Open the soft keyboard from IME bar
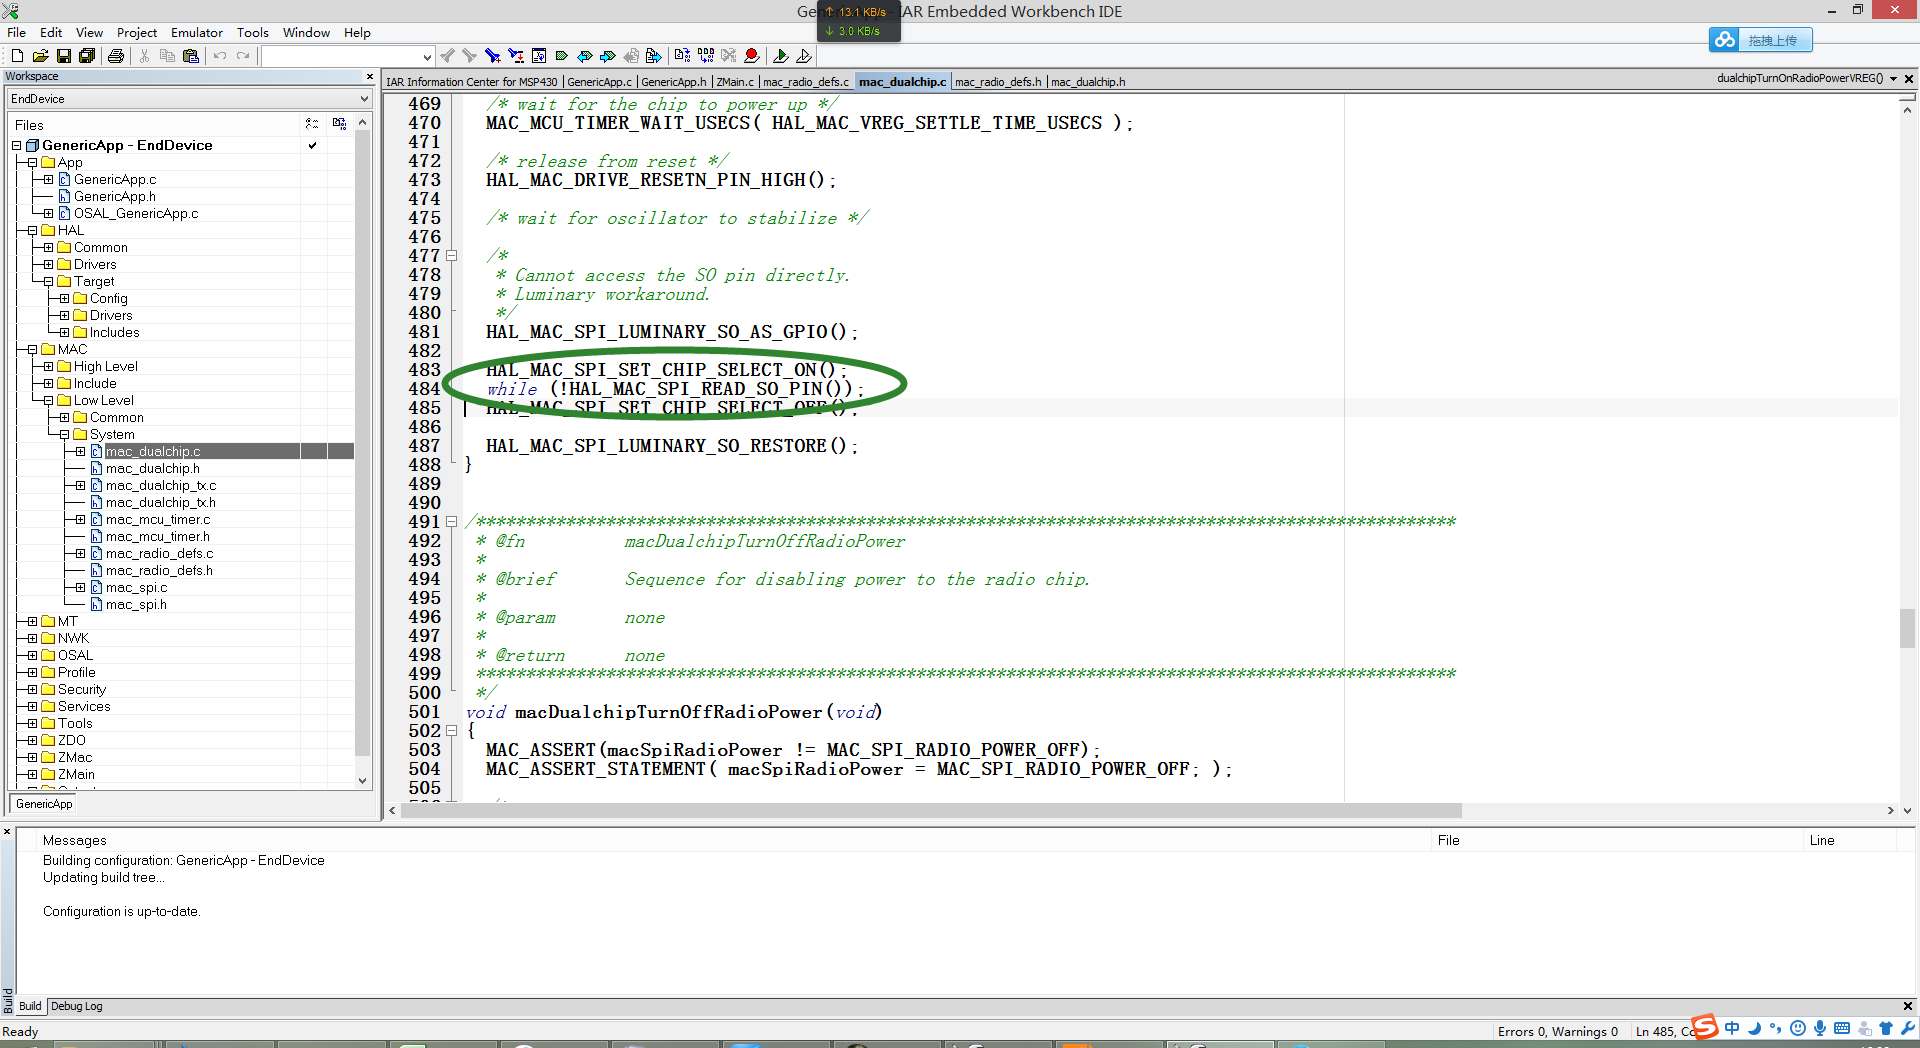This screenshot has width=1920, height=1048. coord(1842,1028)
